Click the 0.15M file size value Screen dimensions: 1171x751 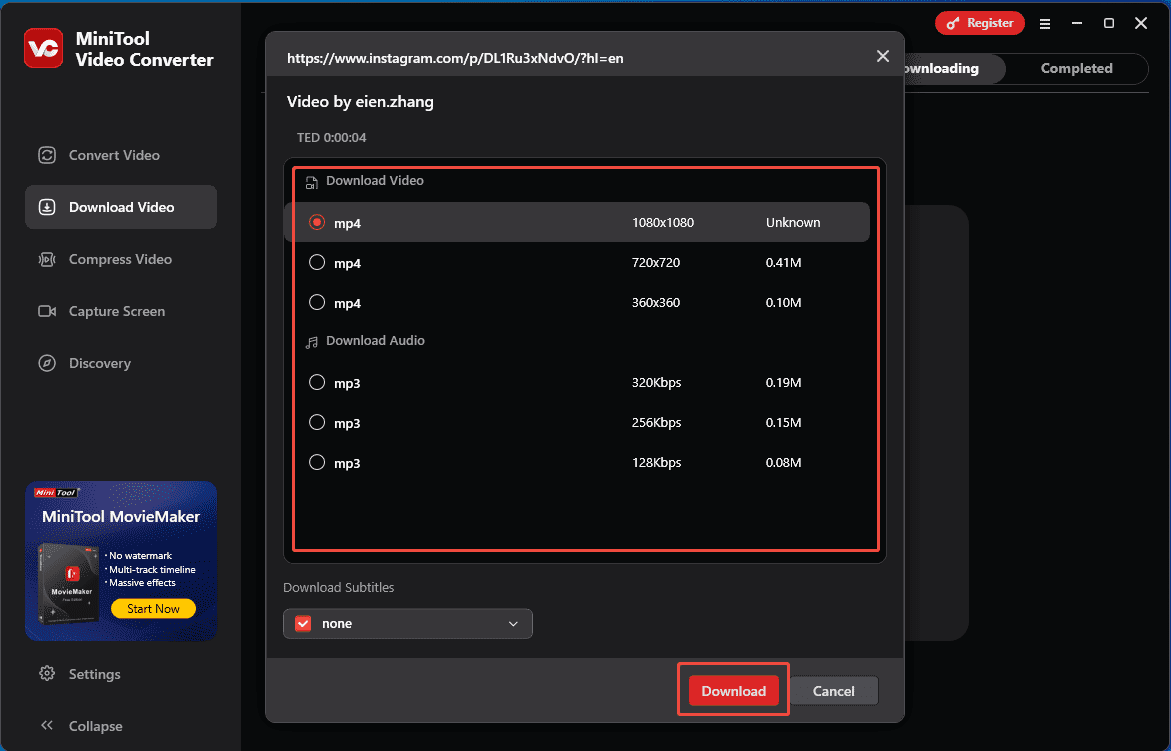783,423
